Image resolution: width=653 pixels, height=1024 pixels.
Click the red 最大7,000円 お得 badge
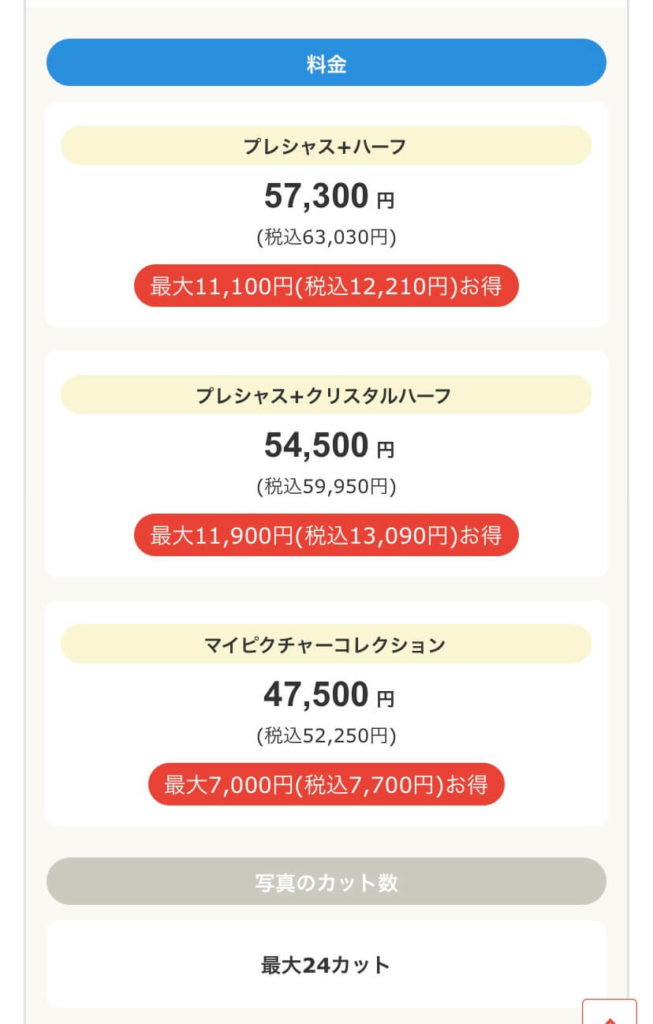point(326,784)
